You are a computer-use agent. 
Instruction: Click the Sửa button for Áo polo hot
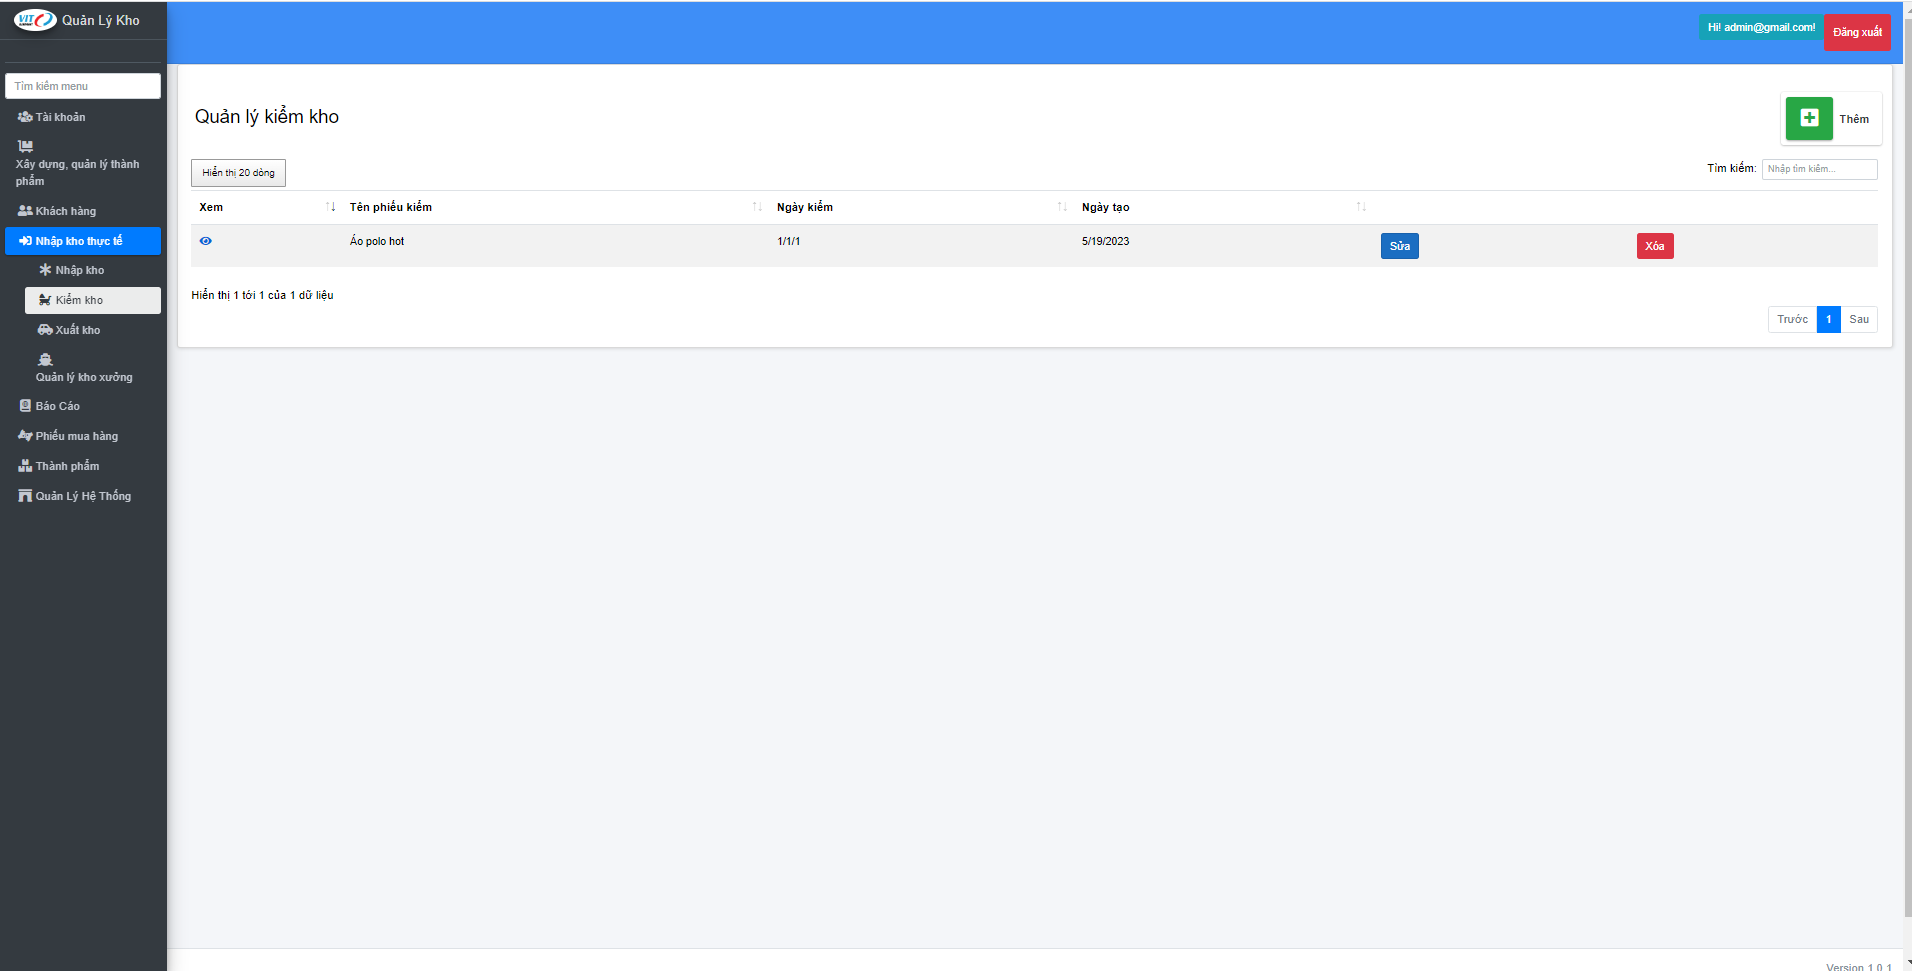click(1399, 246)
